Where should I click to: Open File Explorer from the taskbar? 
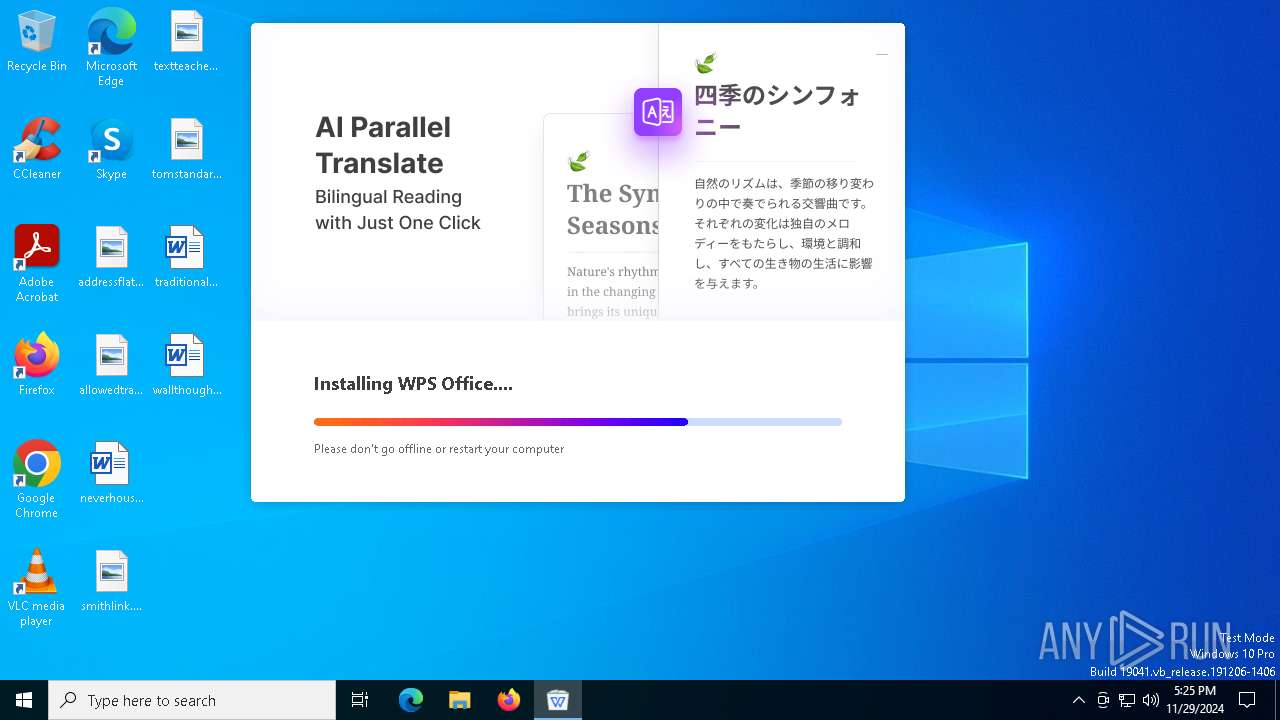(x=460, y=700)
